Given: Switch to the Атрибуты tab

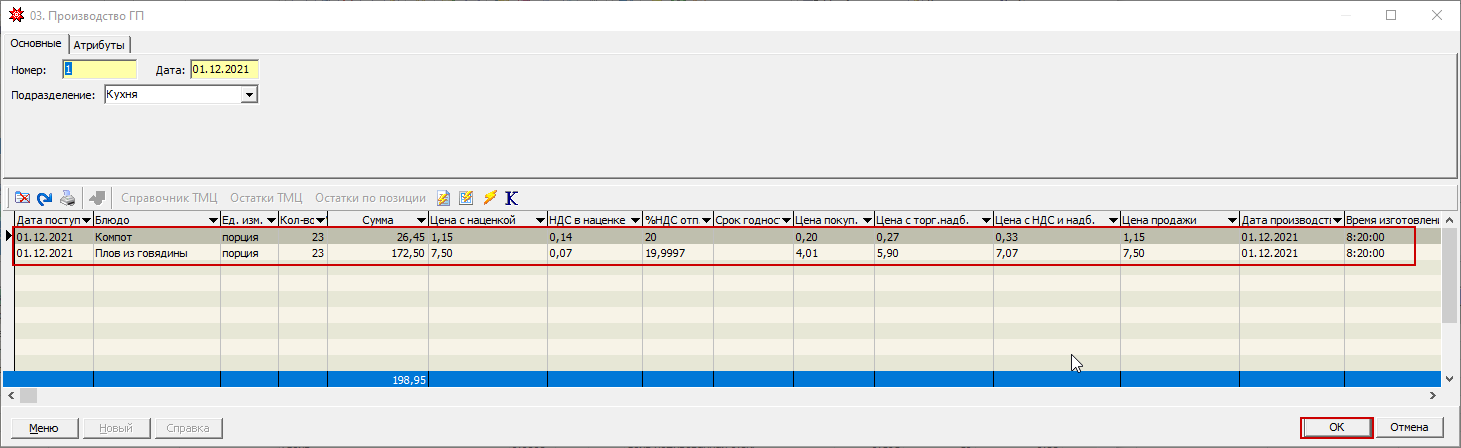Looking at the screenshot, I should coord(101,45).
